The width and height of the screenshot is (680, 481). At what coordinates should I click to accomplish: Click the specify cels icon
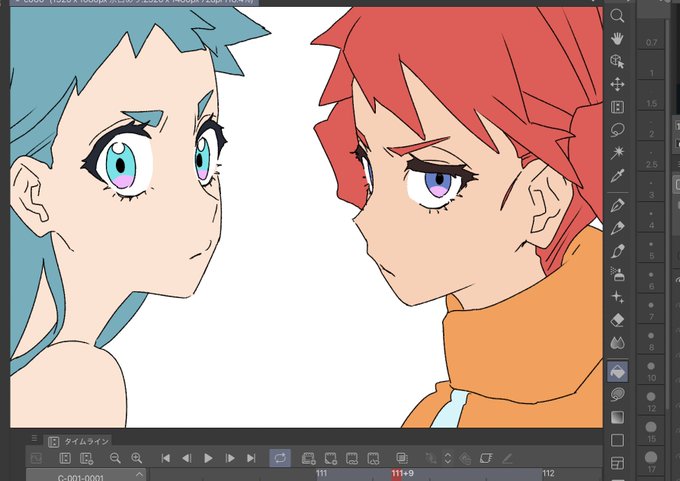click(352, 458)
